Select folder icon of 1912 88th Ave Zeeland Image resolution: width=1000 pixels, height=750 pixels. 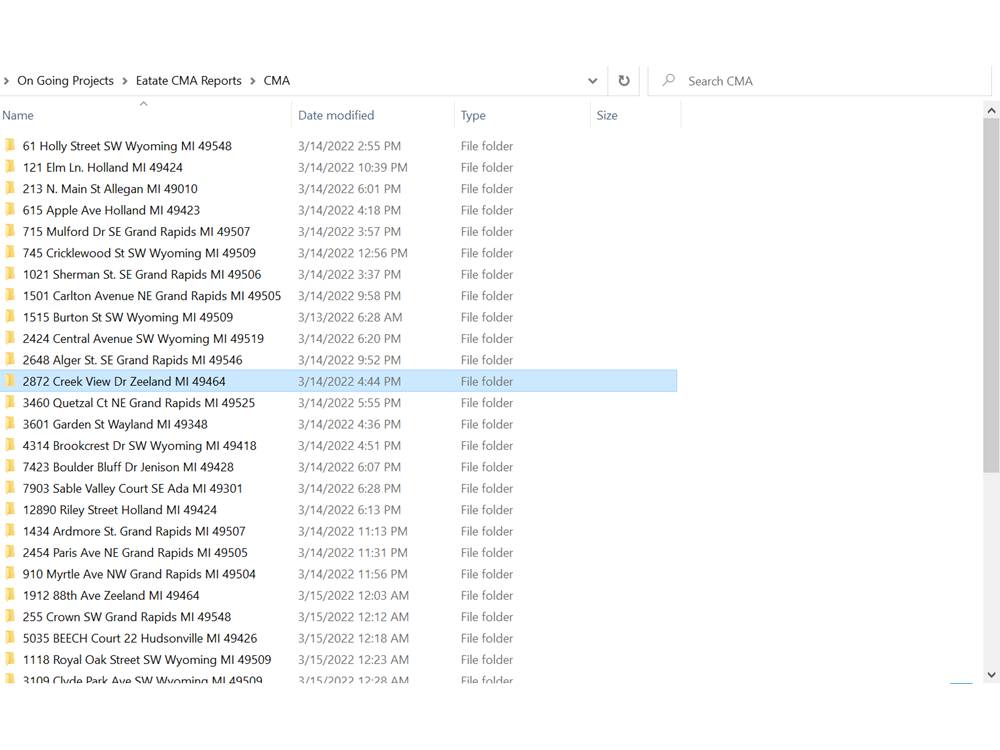click(10, 595)
